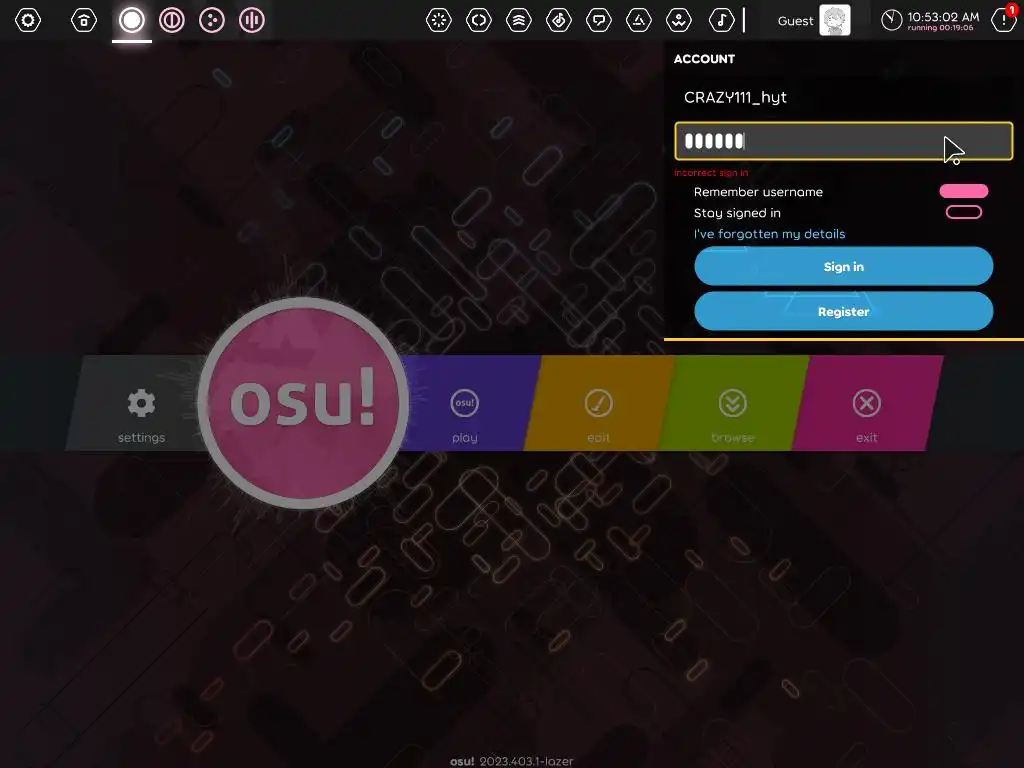This screenshot has height=768, width=1024.
Task: Focus the password input field
Action: 843,141
